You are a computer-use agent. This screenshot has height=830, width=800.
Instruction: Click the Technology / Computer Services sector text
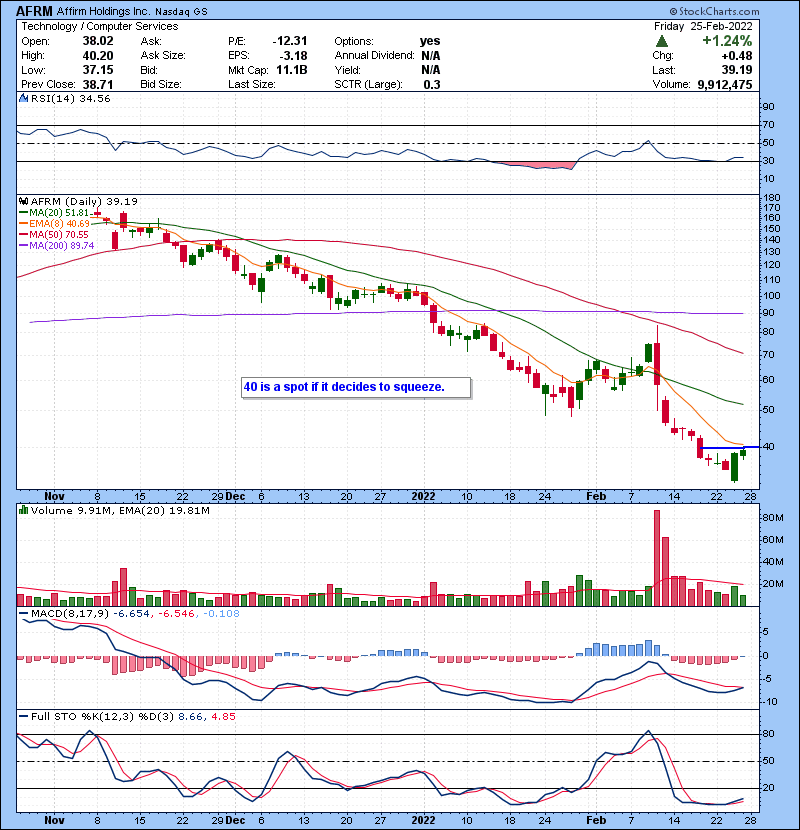[100, 26]
